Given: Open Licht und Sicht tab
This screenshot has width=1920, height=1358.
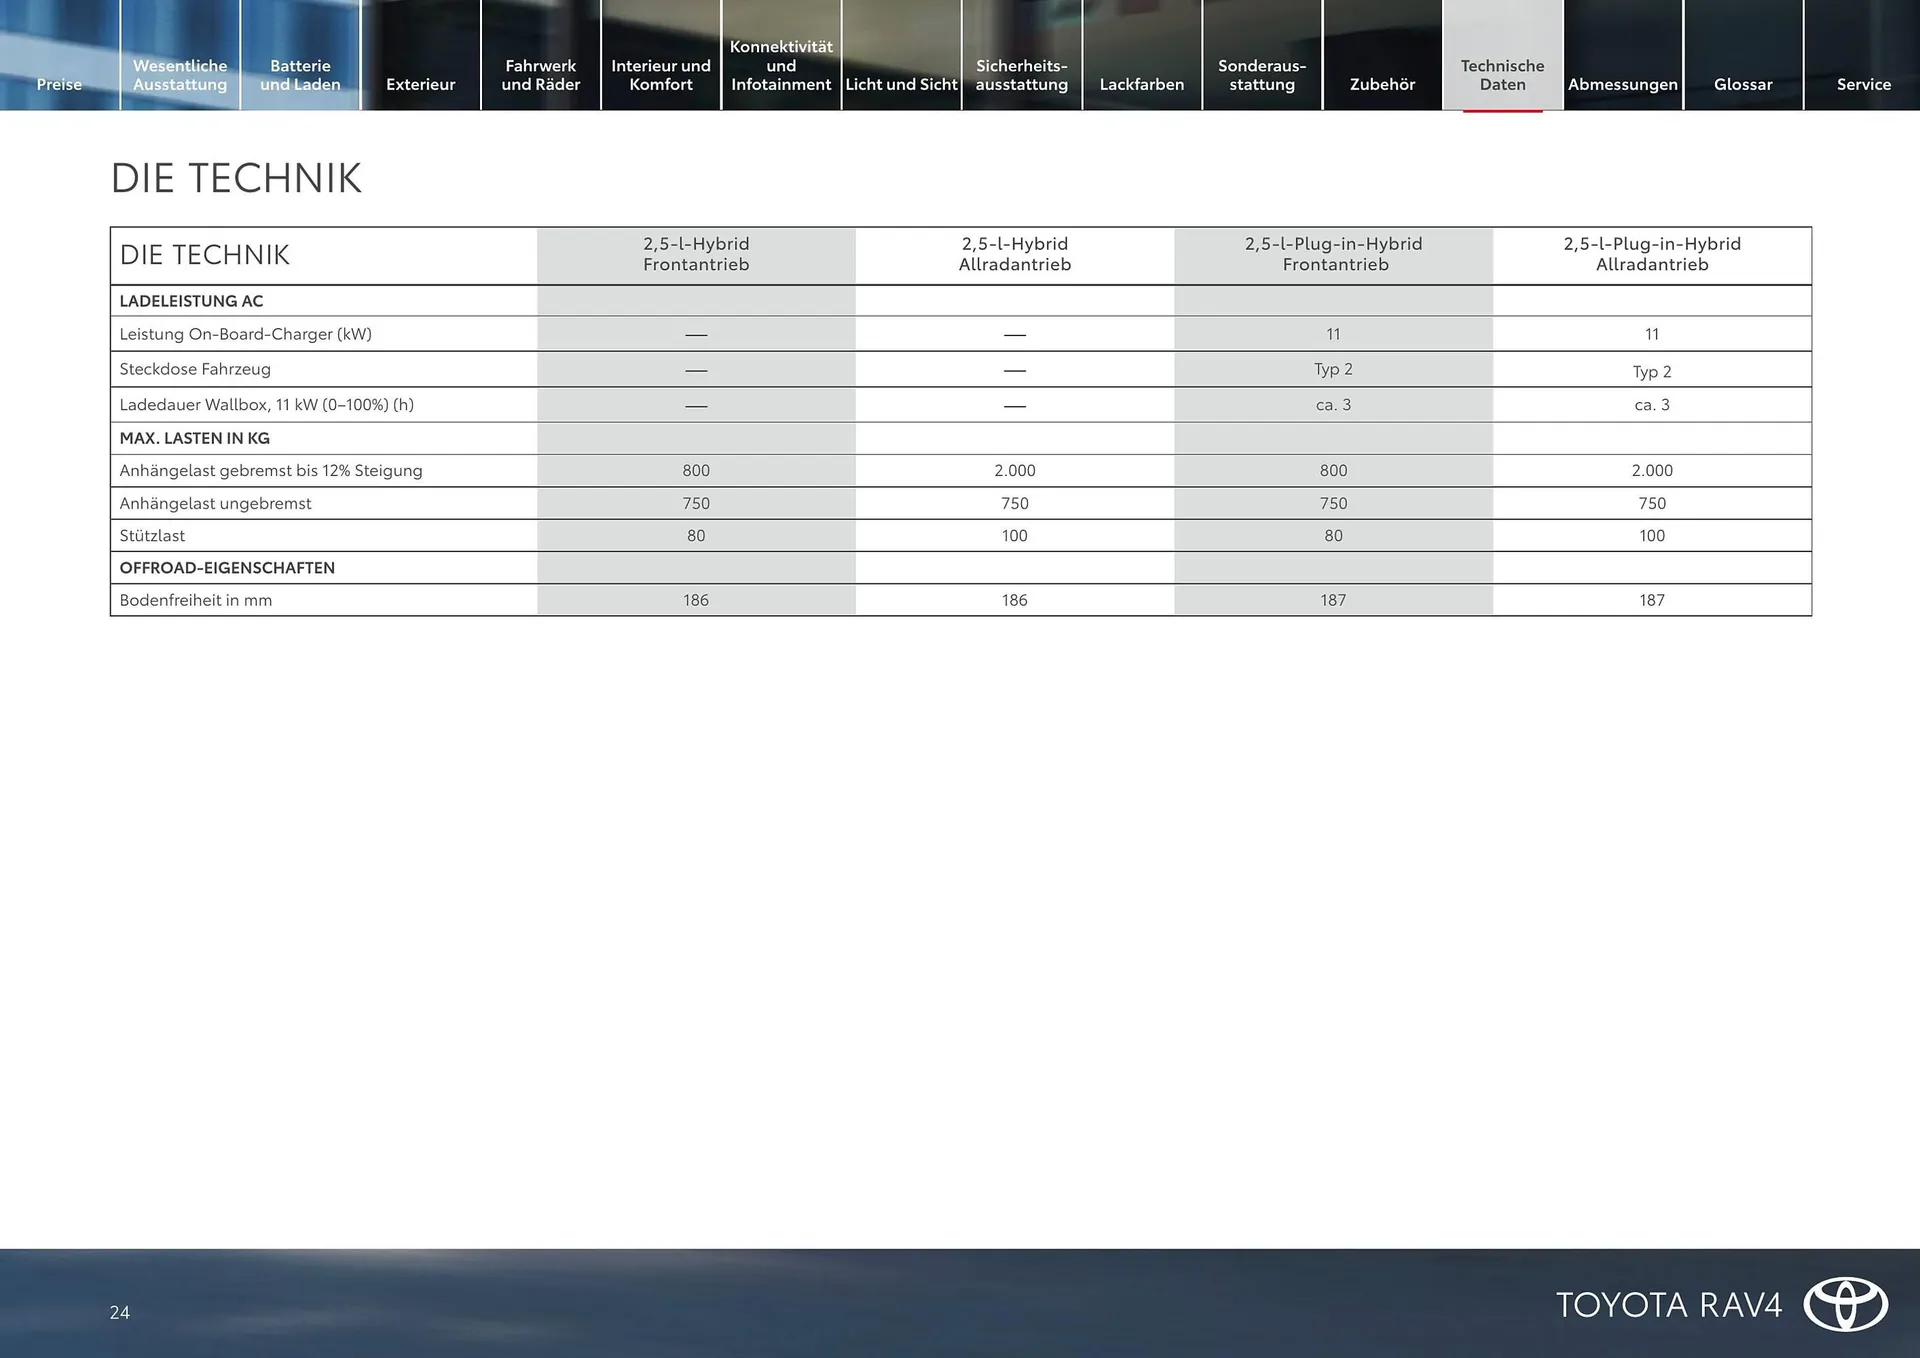Looking at the screenshot, I should pyautogui.click(x=901, y=84).
